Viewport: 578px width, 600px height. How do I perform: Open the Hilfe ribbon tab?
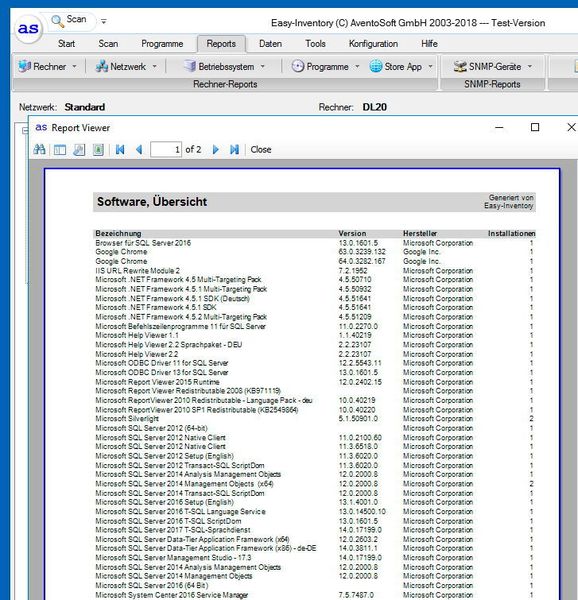point(429,44)
